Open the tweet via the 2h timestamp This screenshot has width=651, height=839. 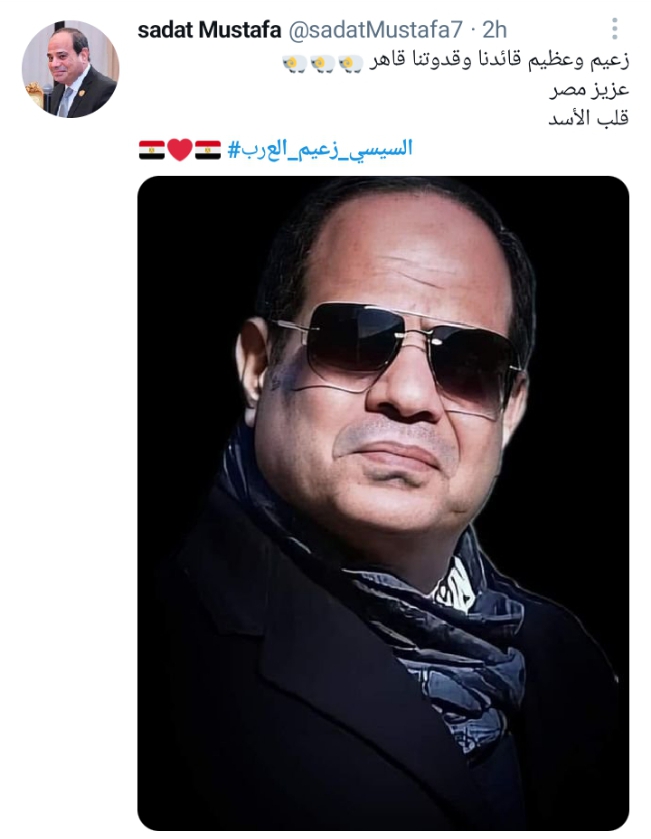[x=494, y=30]
